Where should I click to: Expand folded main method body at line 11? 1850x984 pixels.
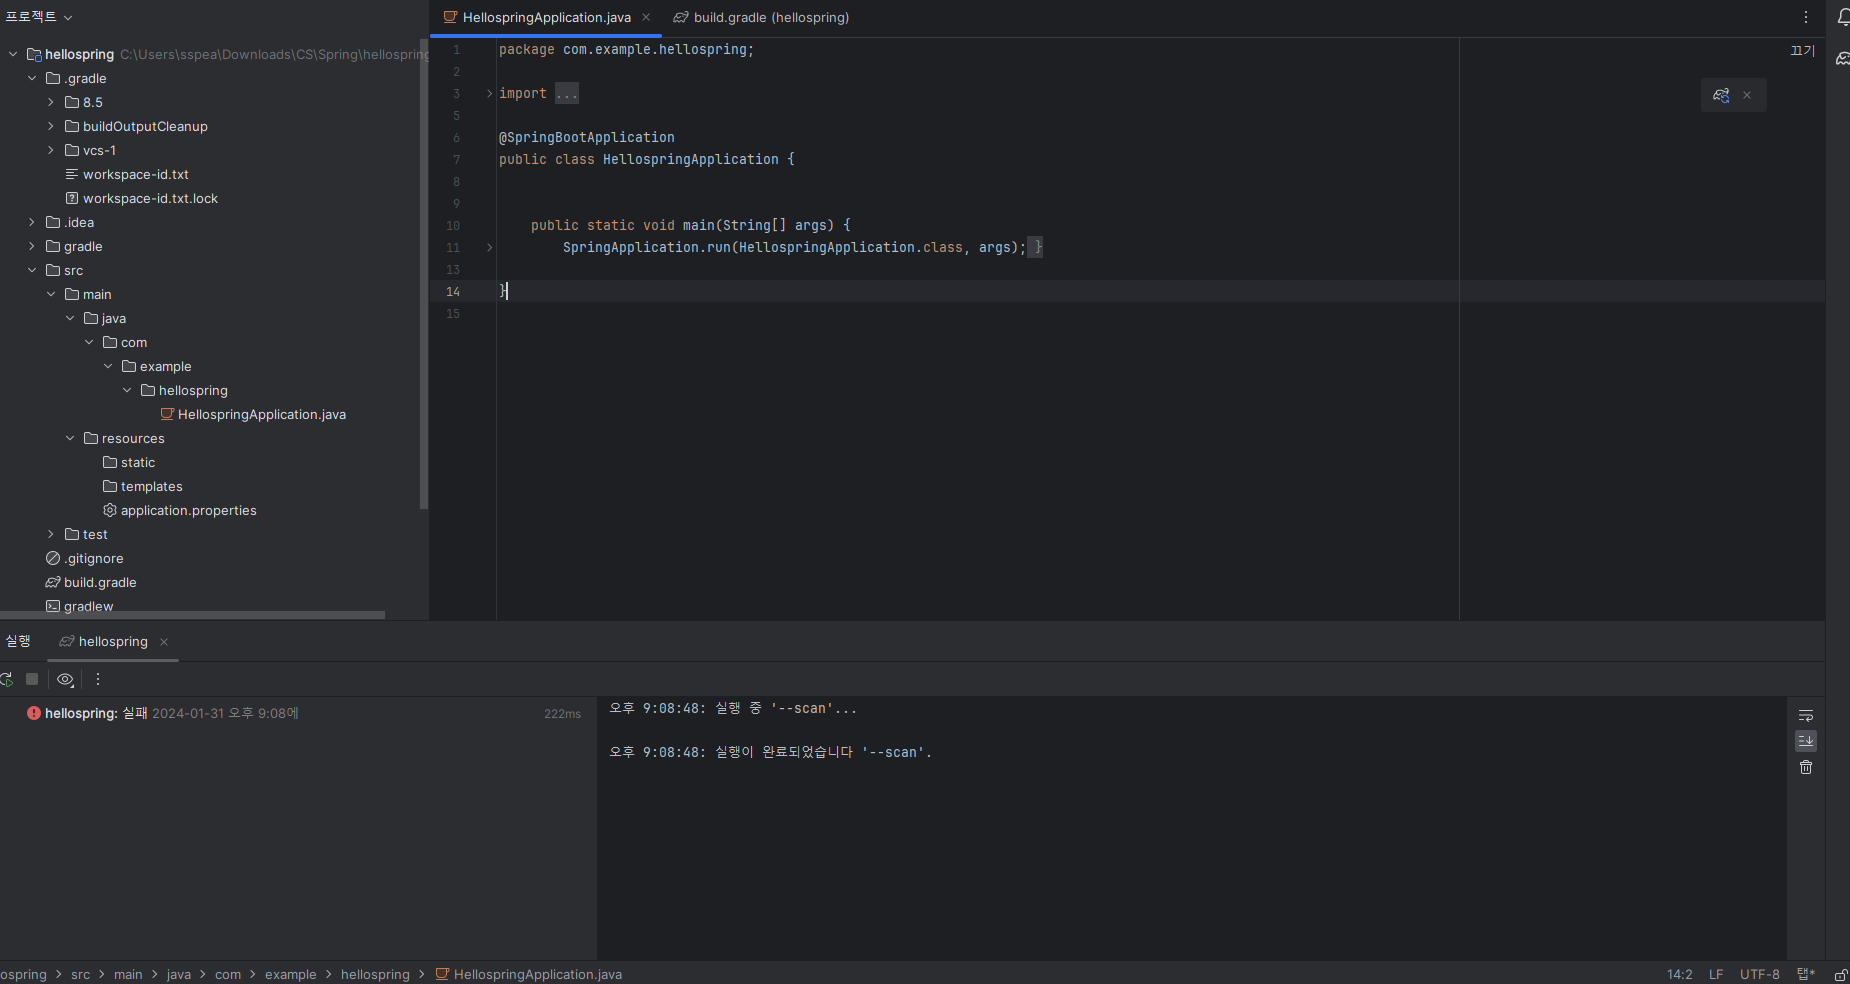(489, 247)
